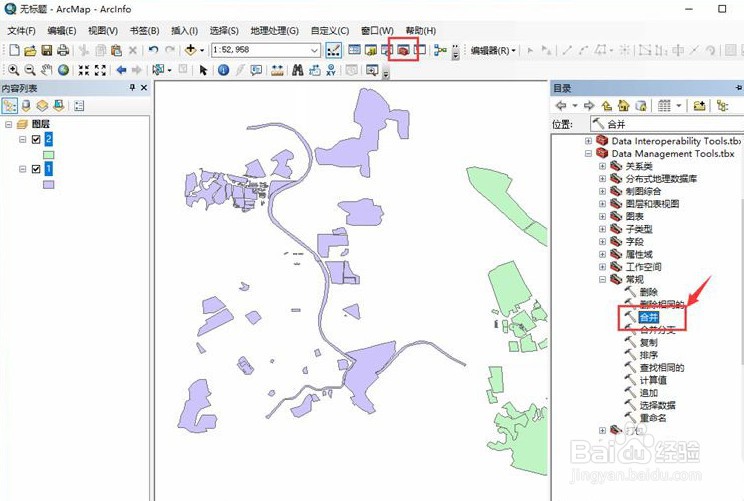This screenshot has width=744, height=501.
Task: List layers by drawing order
Action: pos(9,105)
